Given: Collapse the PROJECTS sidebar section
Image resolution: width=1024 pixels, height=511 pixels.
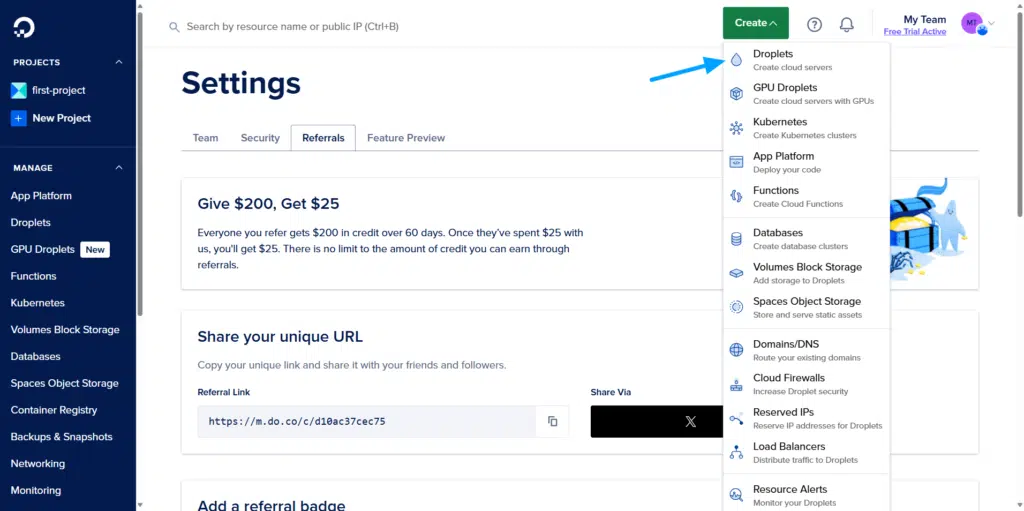Looking at the screenshot, I should 119,62.
